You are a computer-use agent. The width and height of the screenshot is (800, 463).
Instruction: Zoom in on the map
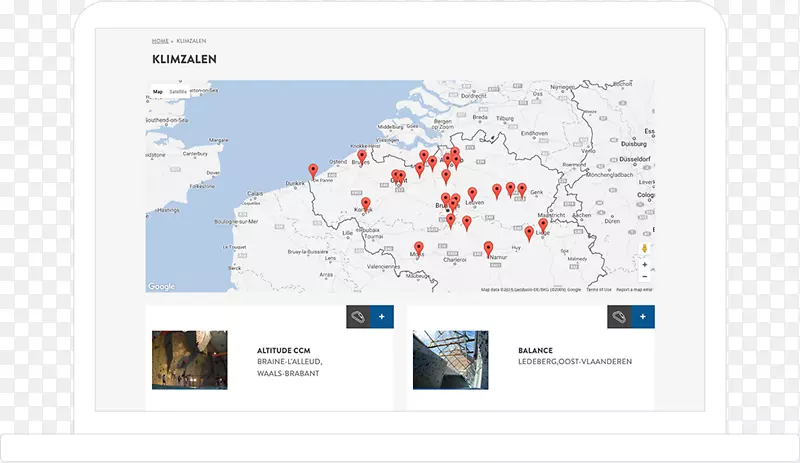tap(645, 265)
